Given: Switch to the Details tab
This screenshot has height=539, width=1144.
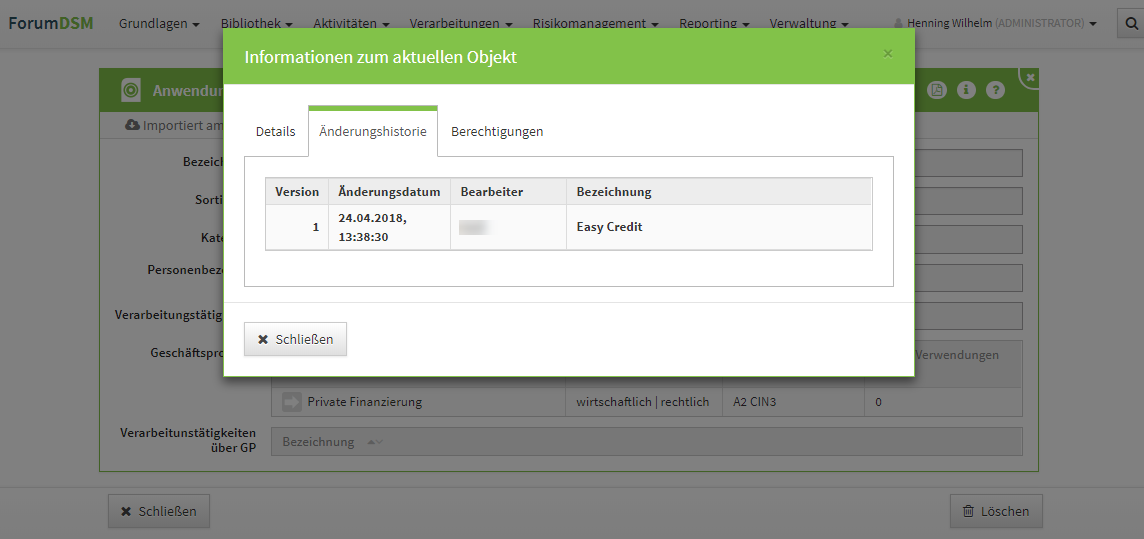Looking at the screenshot, I should [x=275, y=132].
